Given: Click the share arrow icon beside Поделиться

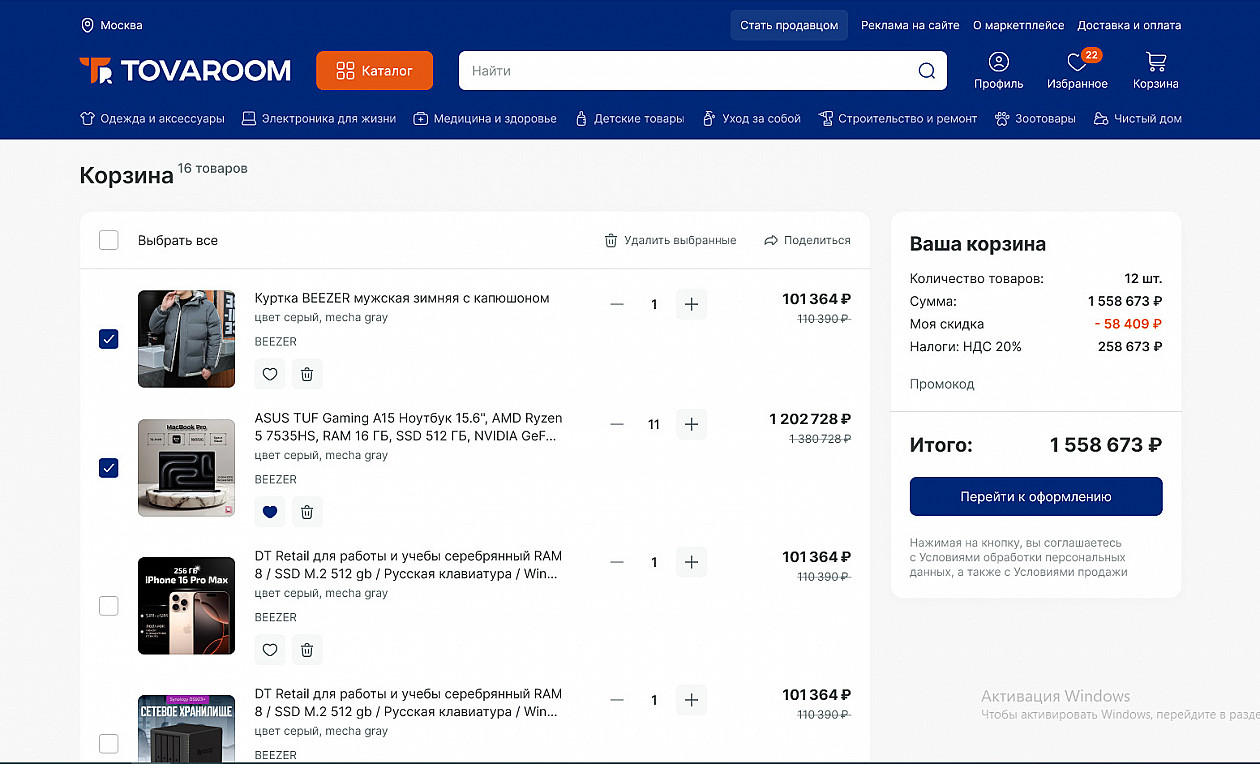Looking at the screenshot, I should [x=771, y=240].
